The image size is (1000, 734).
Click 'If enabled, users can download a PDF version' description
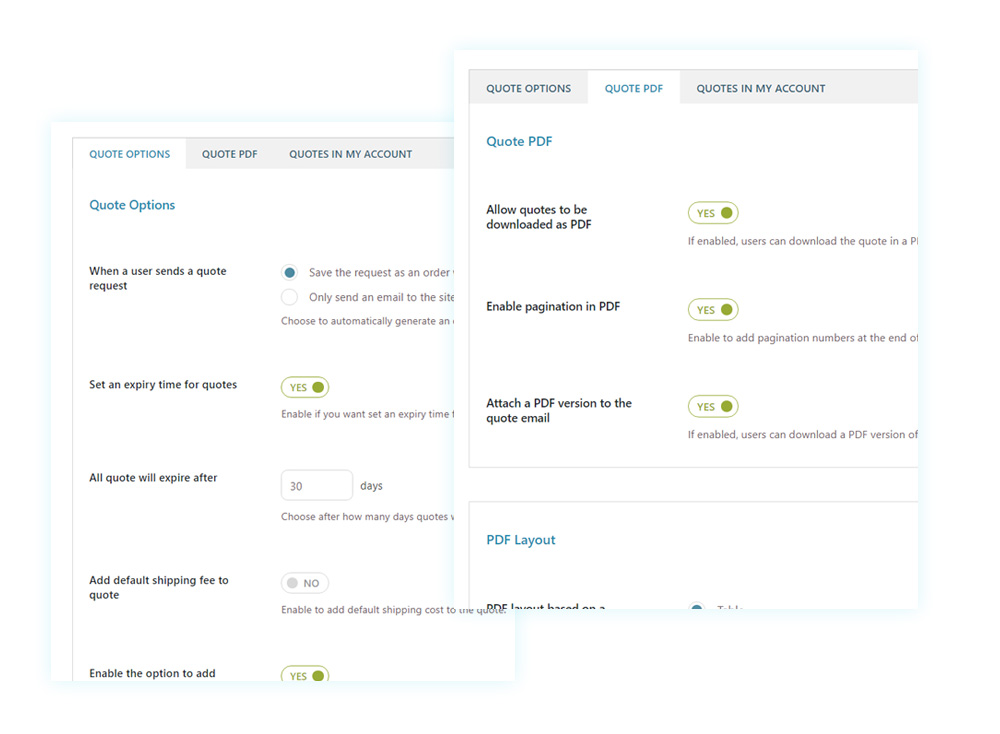point(803,434)
